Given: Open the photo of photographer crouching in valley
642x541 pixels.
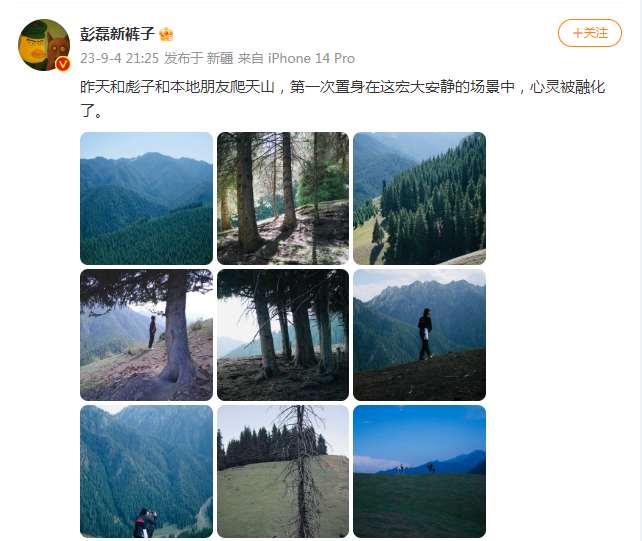Looking at the screenshot, I should pyautogui.click(x=146, y=471).
